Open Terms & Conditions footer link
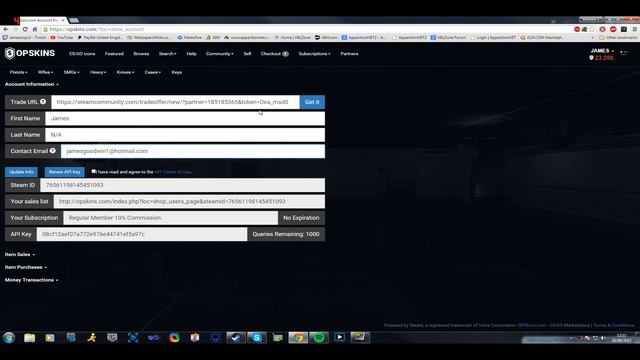The height and width of the screenshot is (360, 640). (x=613, y=325)
